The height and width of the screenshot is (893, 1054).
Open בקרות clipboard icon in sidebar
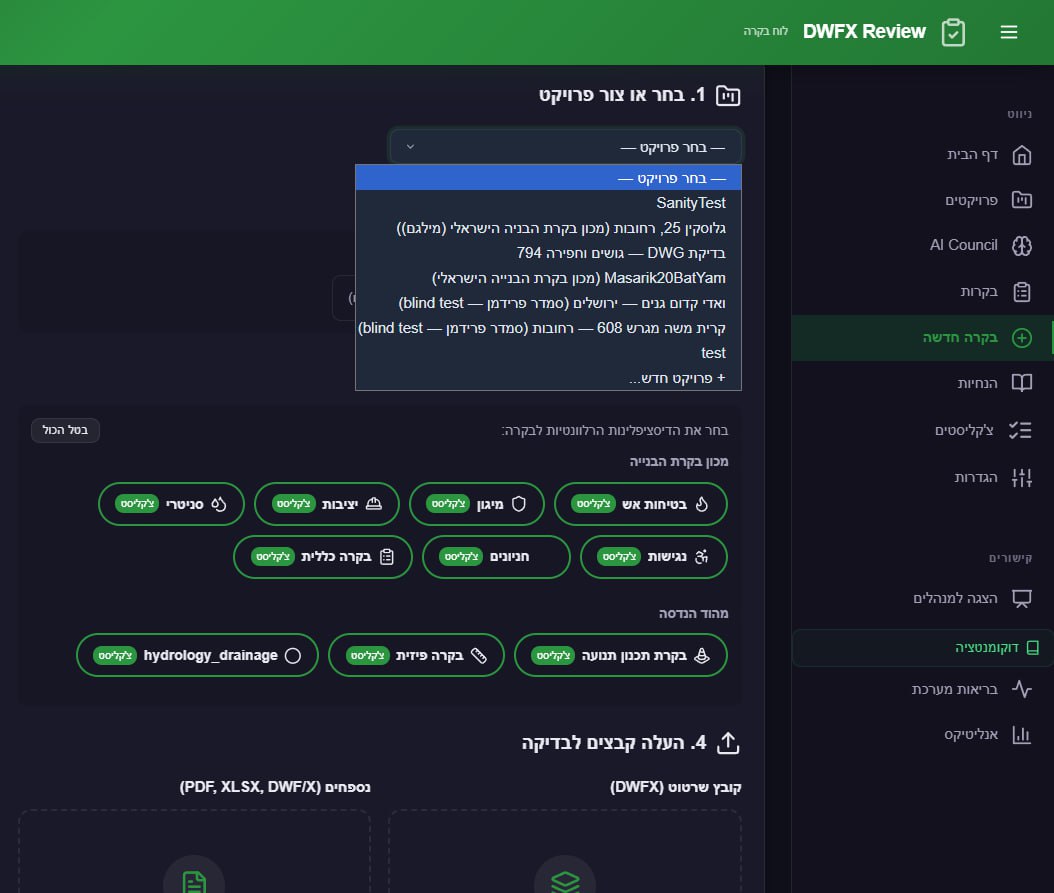1021,292
